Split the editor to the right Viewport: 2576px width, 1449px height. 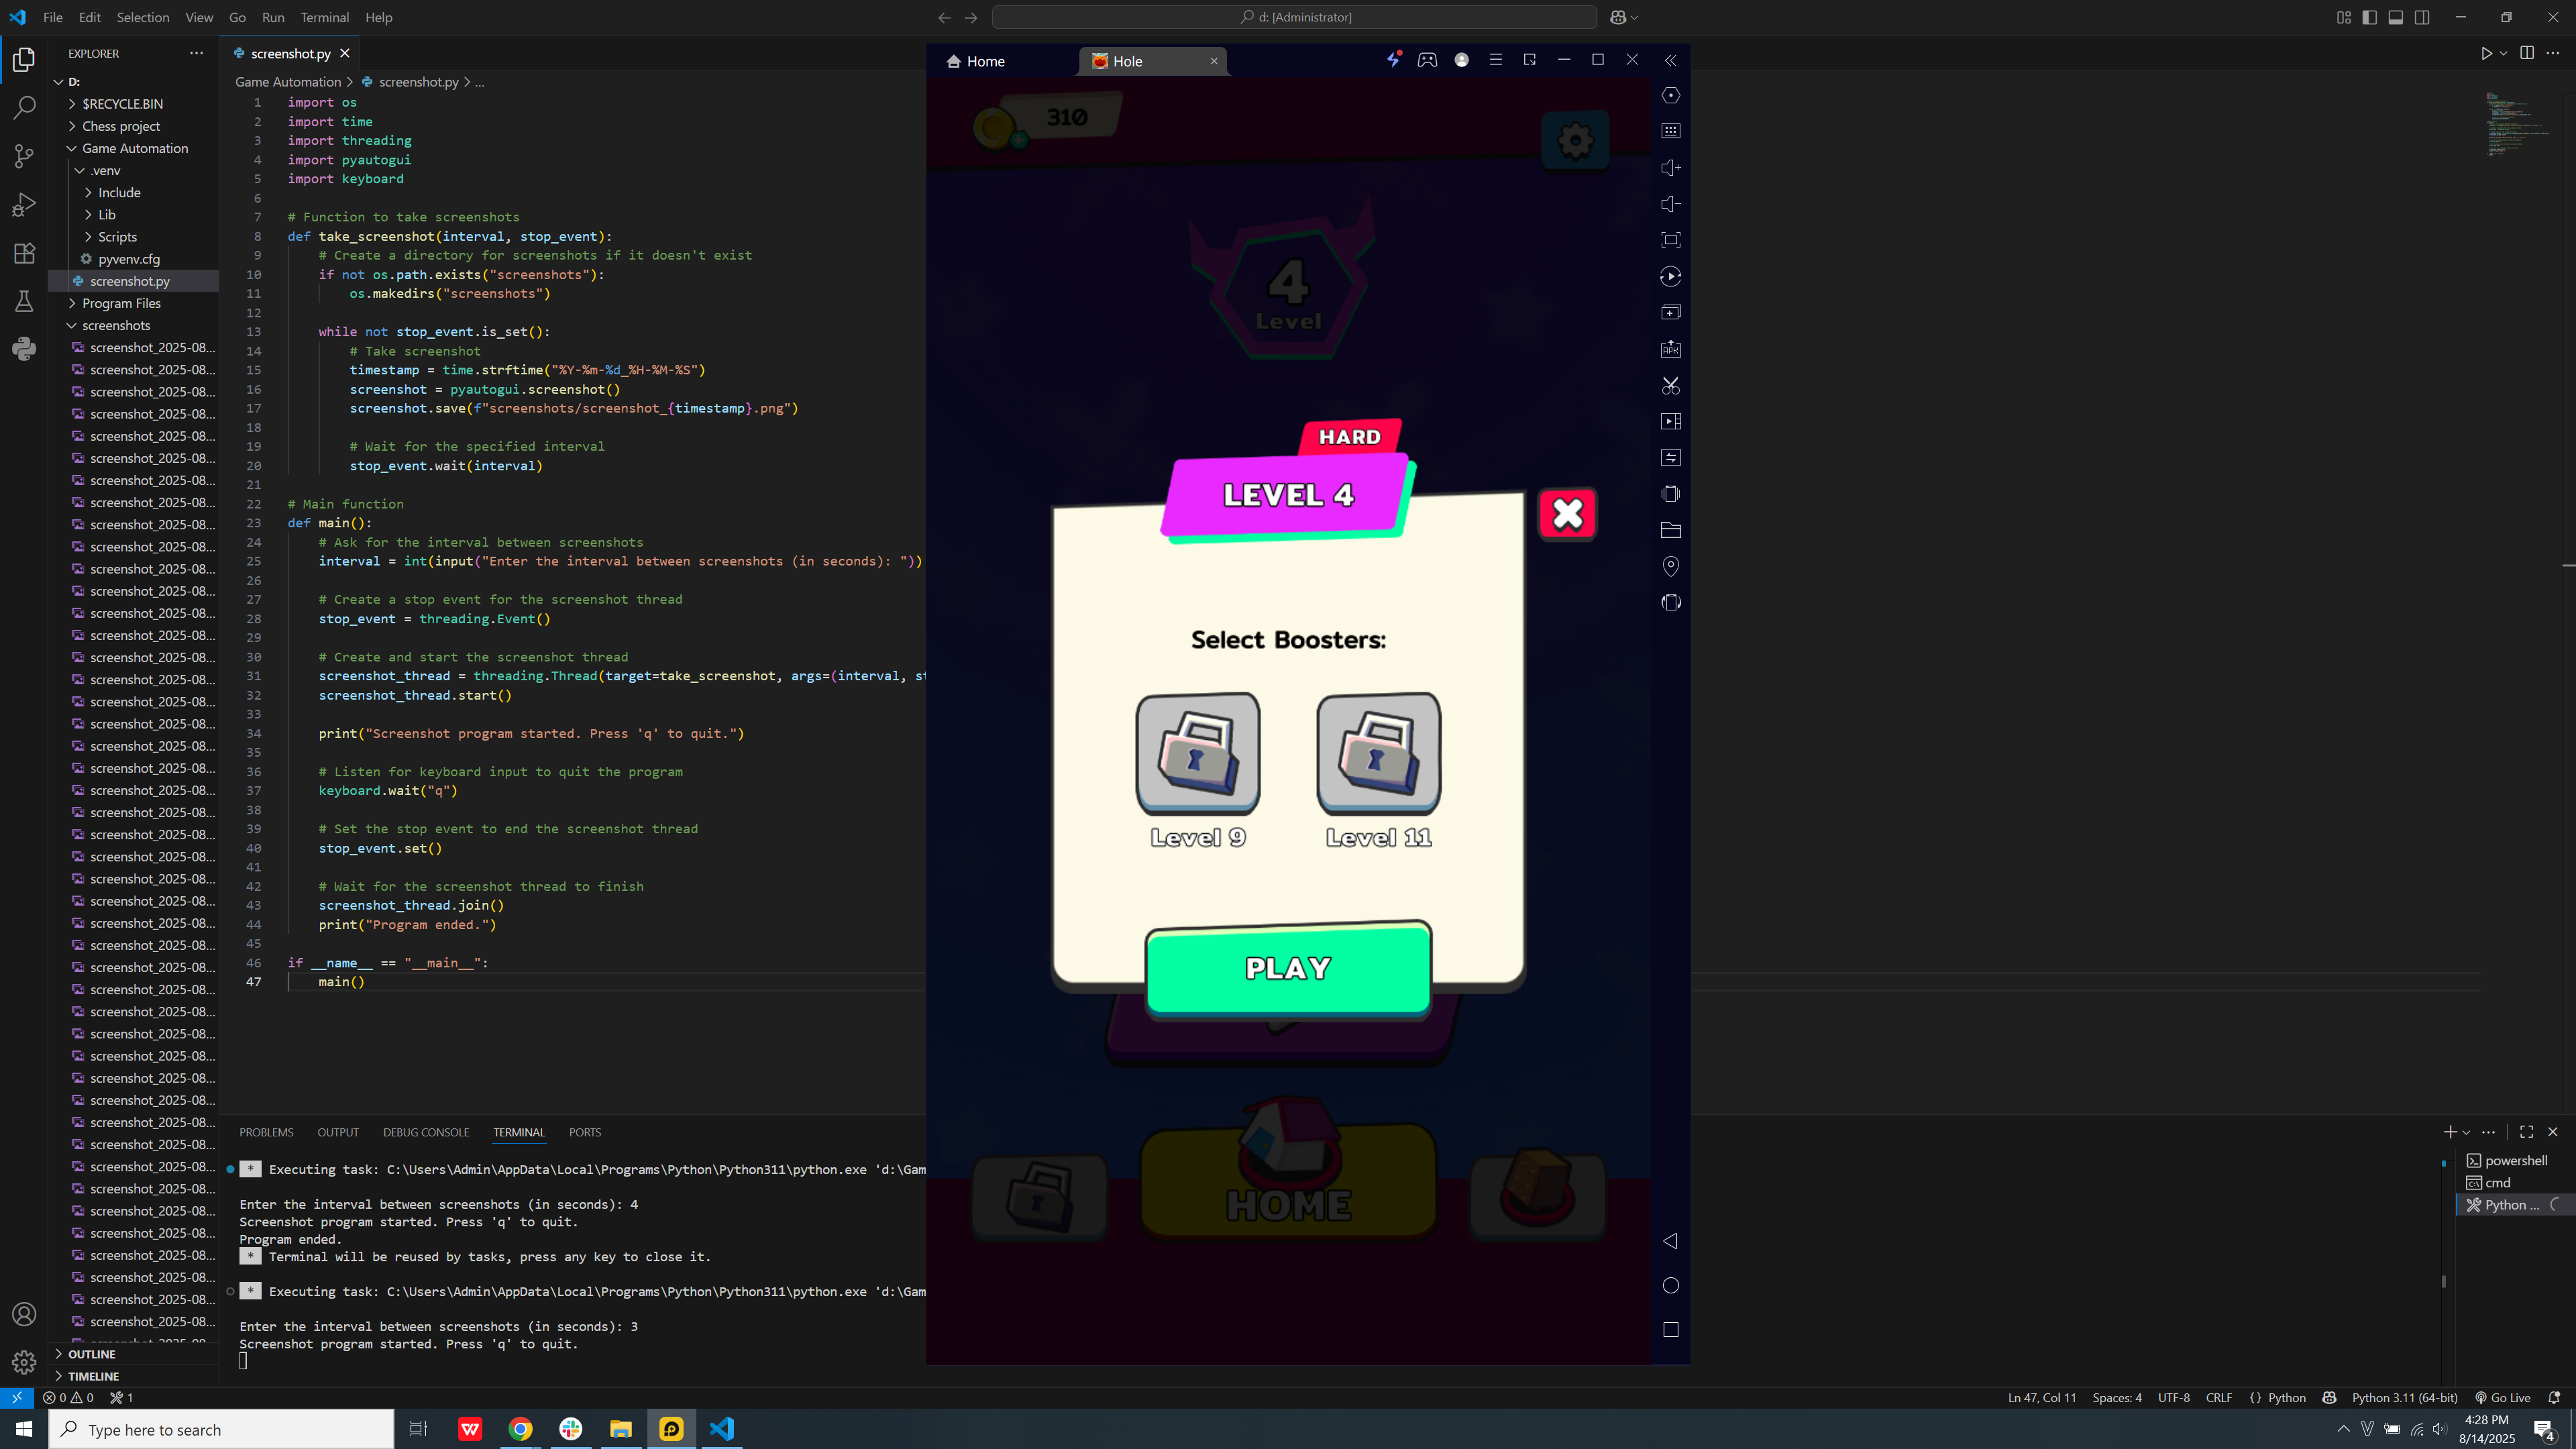coord(2527,53)
